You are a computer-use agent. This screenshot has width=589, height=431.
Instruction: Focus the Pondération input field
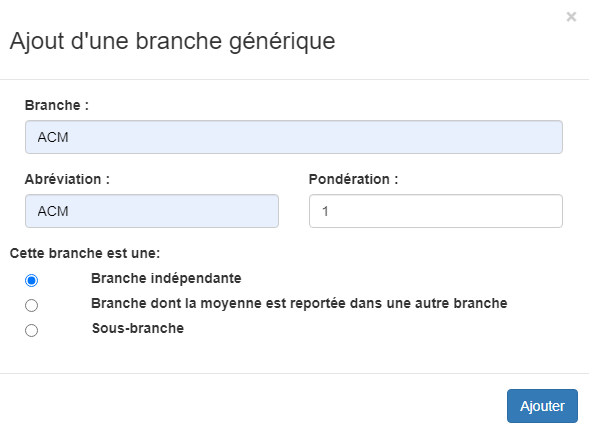436,211
